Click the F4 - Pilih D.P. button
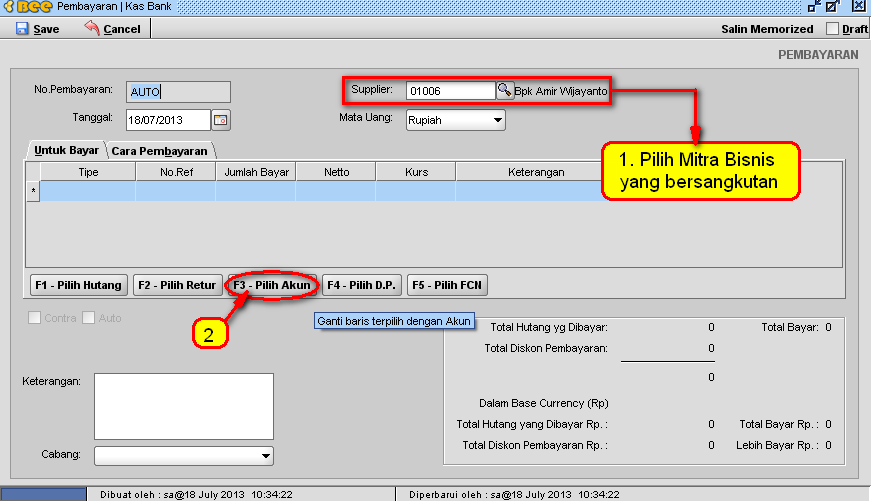 click(362, 285)
